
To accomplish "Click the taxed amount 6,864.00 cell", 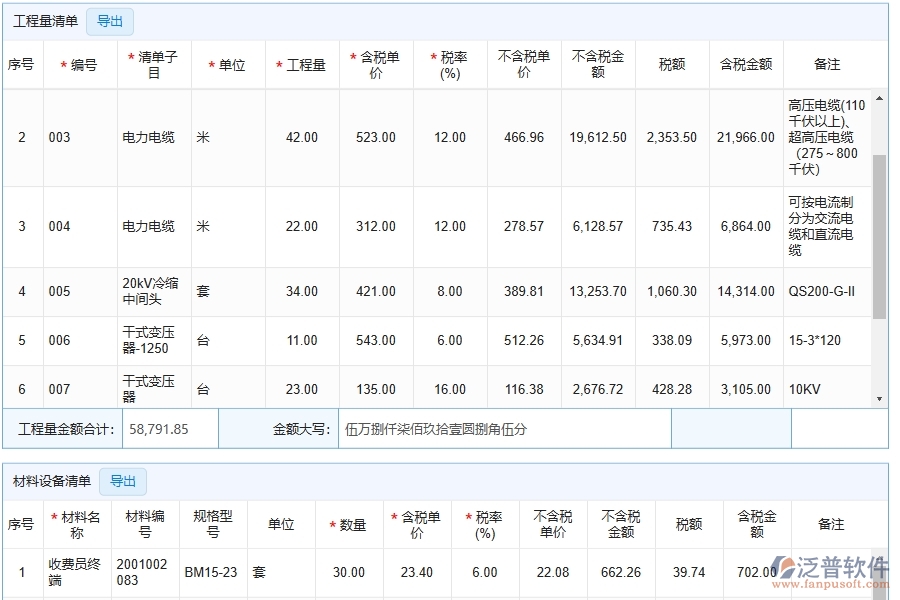I will point(746,227).
